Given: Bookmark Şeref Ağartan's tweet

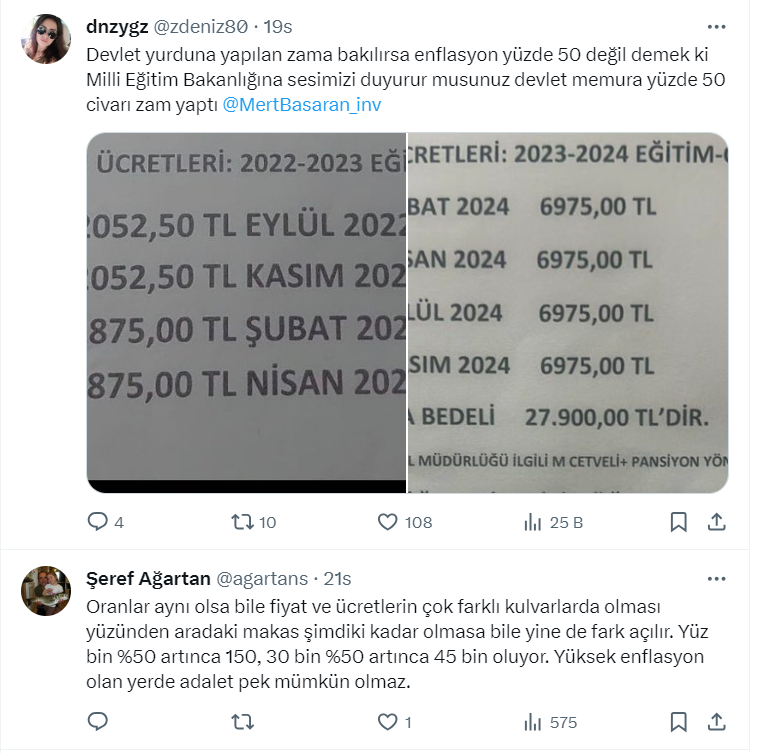Looking at the screenshot, I should click(x=678, y=722).
